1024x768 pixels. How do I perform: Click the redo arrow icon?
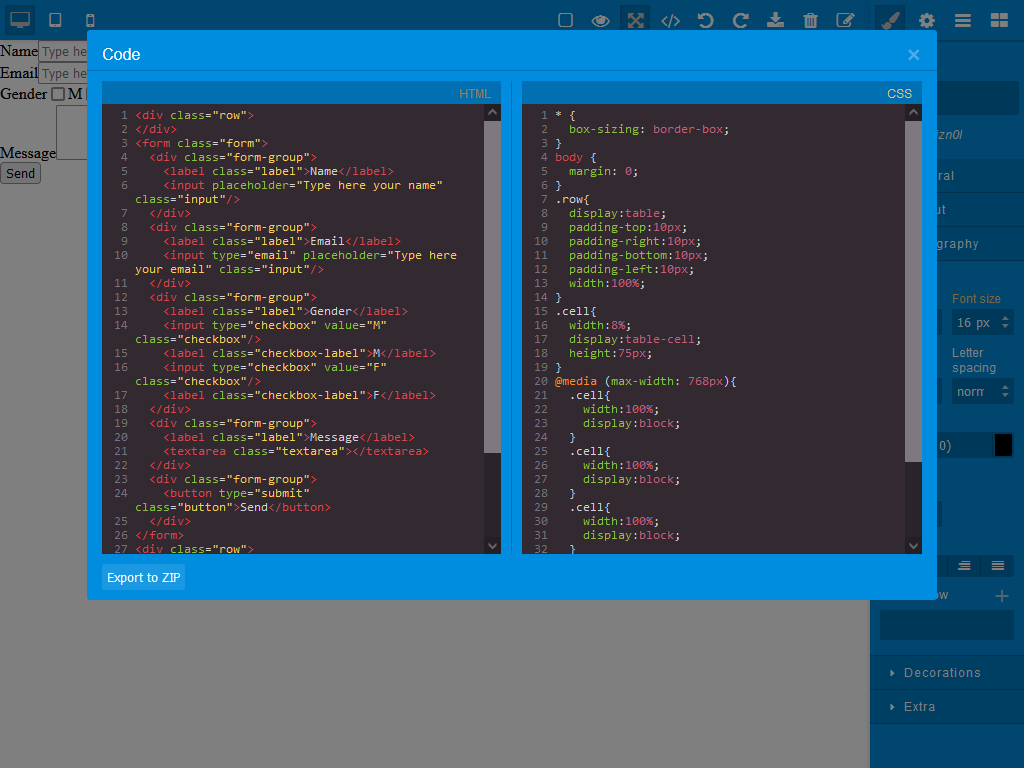point(740,21)
